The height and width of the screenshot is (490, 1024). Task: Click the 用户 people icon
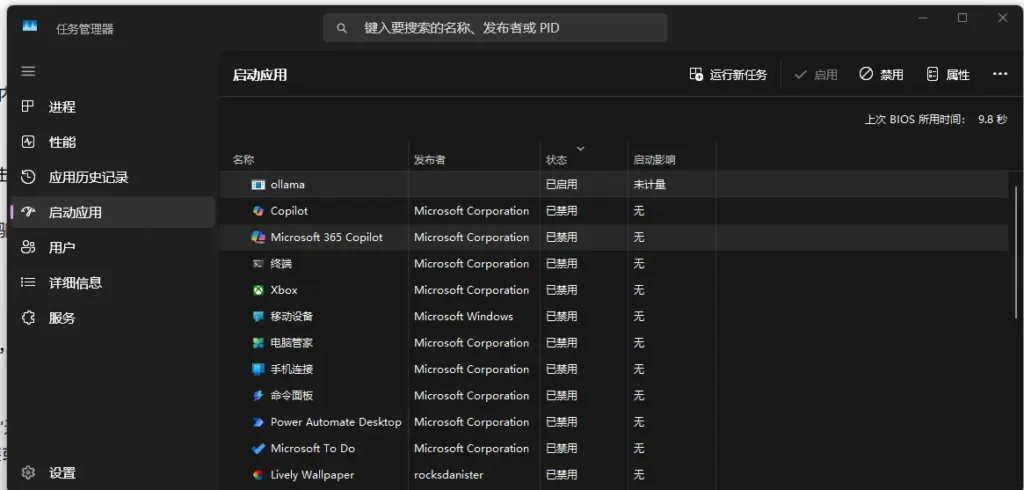[28, 247]
